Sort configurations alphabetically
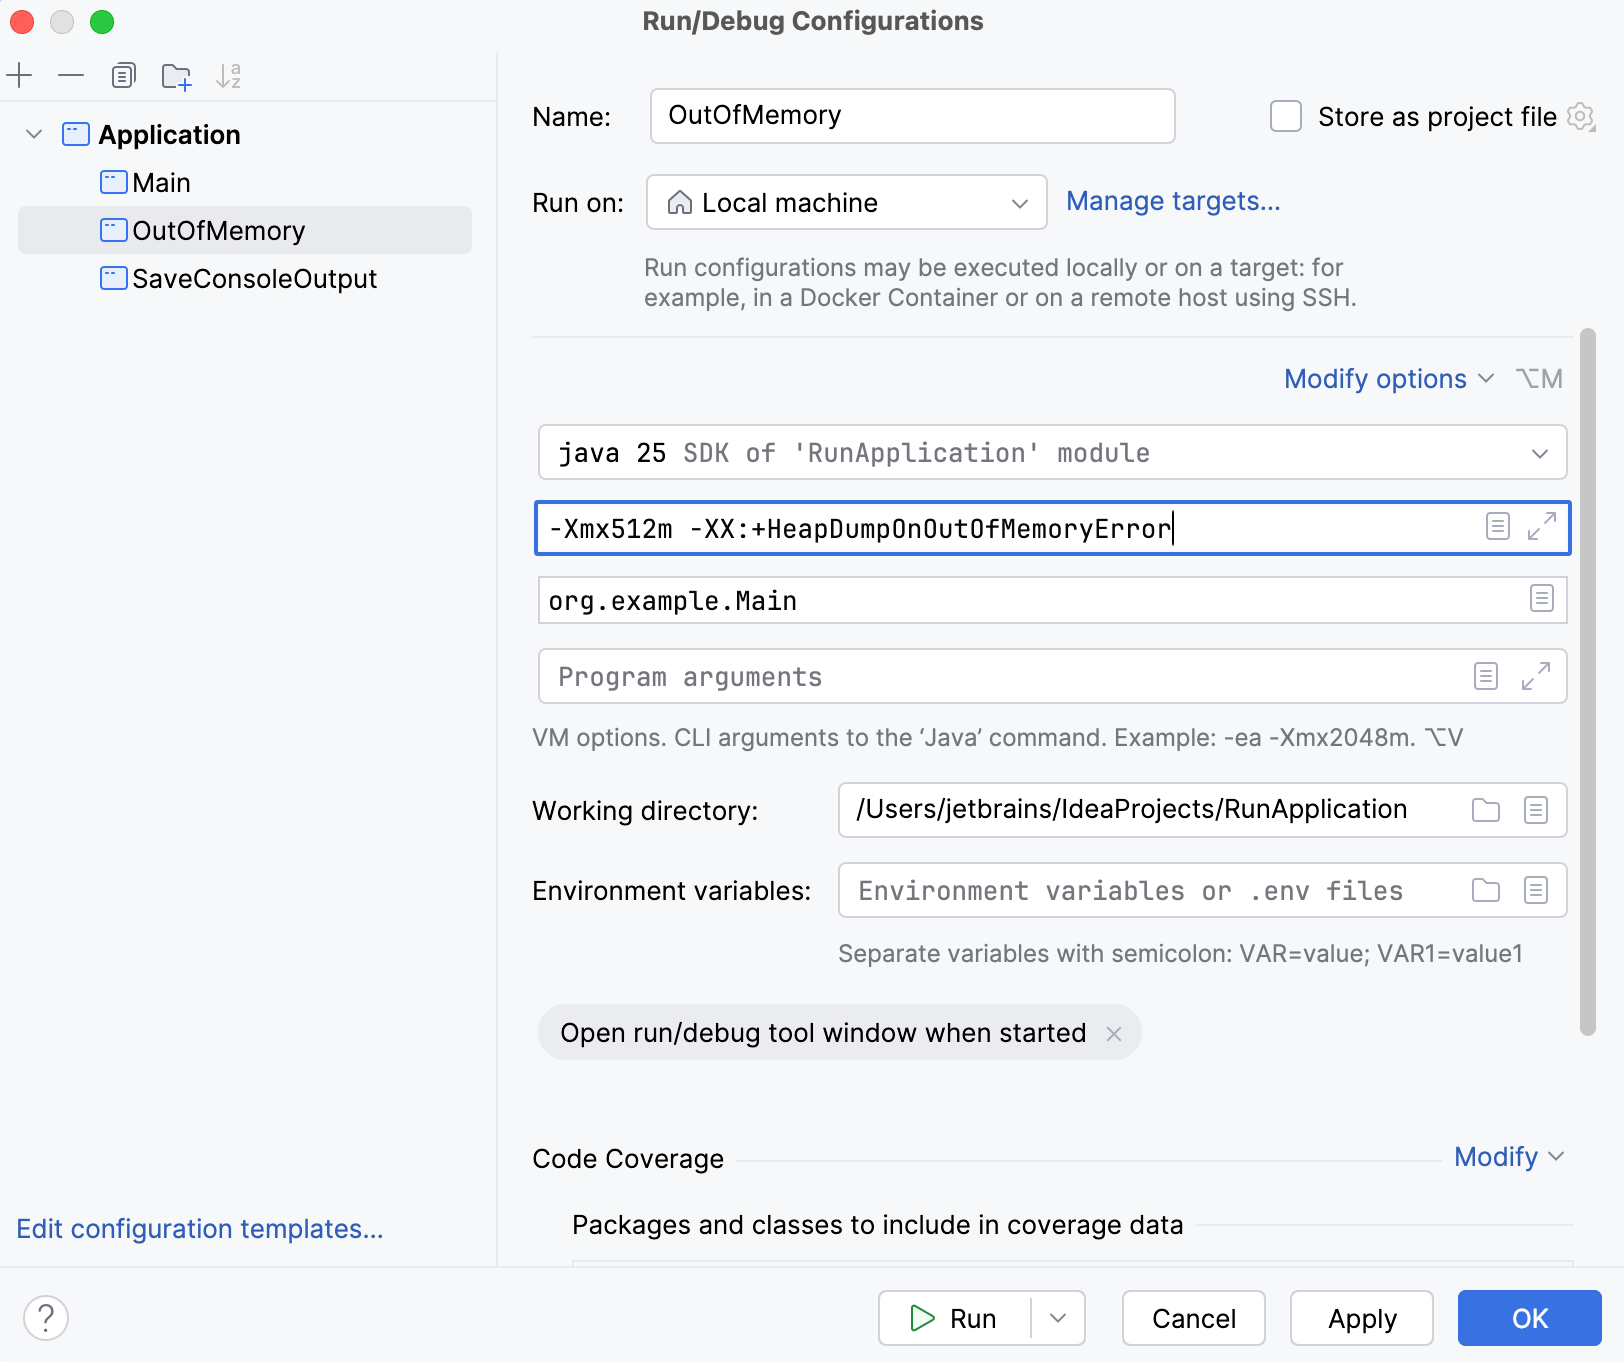The image size is (1624, 1362). pos(229,76)
